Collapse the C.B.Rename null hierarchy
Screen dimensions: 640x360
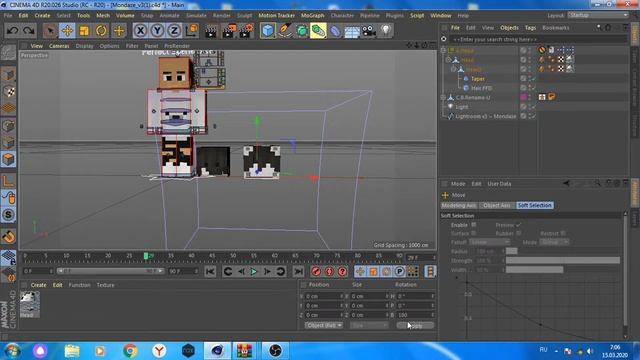[443, 98]
